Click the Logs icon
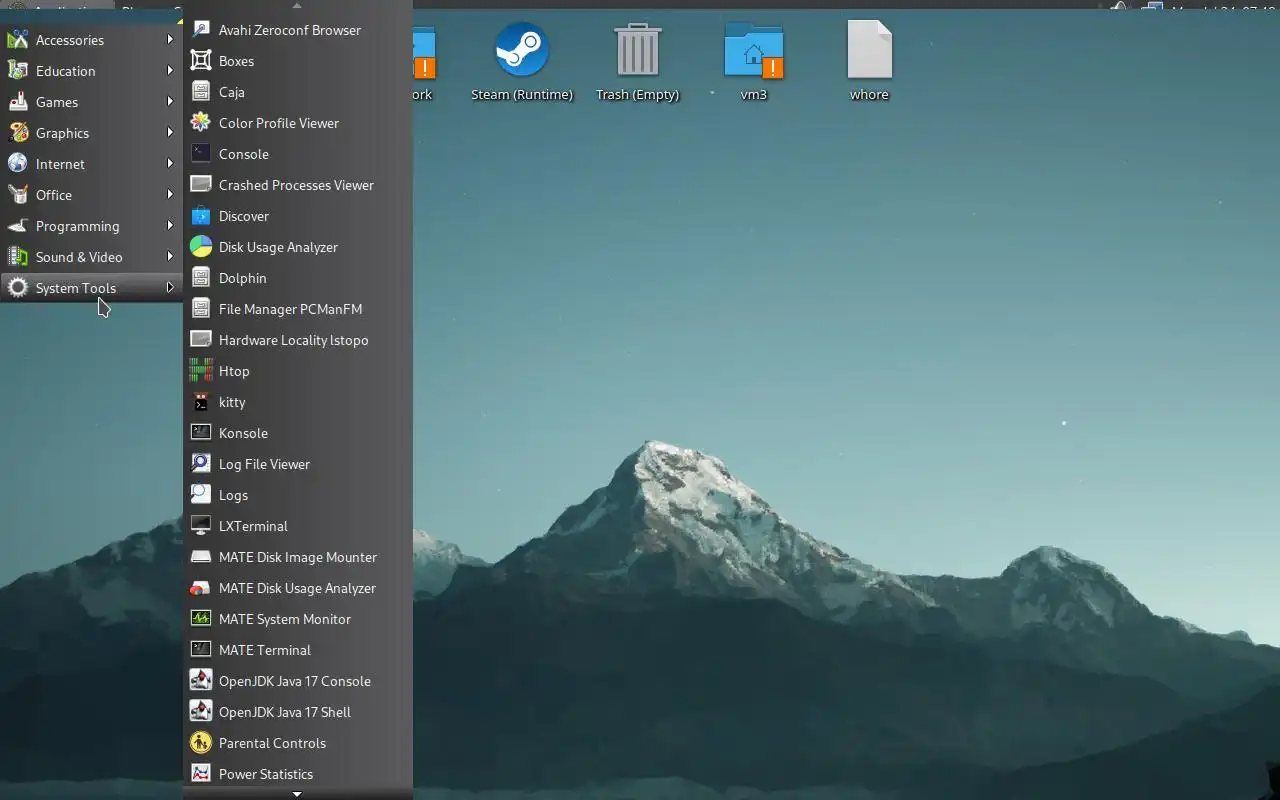The image size is (1280, 800). point(201,495)
